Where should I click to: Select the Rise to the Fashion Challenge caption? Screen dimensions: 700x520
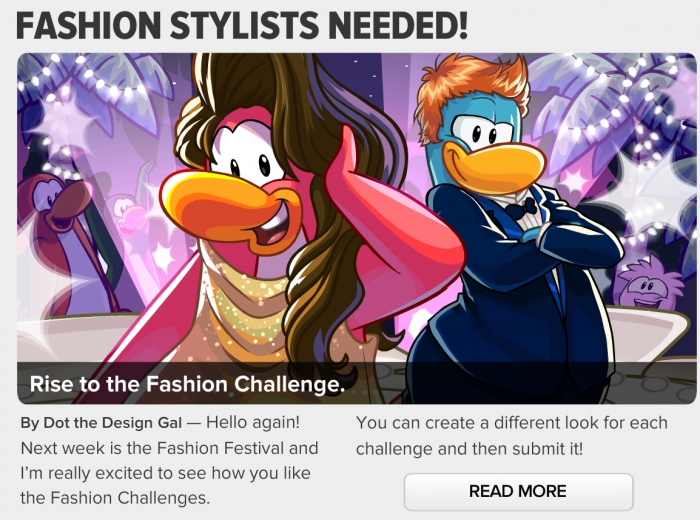[187, 384]
